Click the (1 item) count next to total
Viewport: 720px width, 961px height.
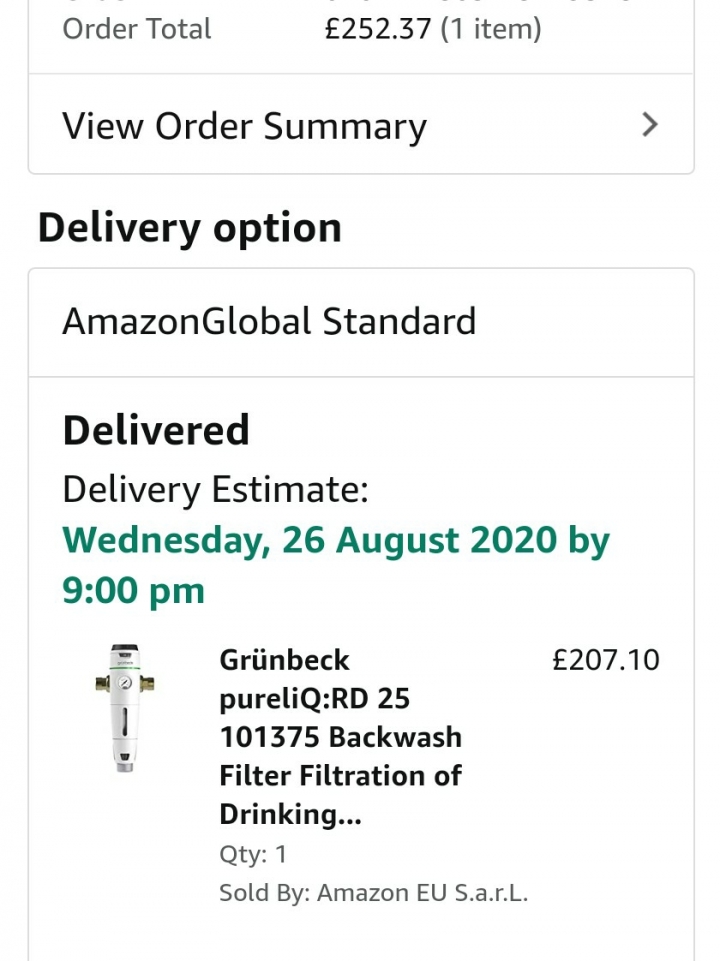[491, 29]
